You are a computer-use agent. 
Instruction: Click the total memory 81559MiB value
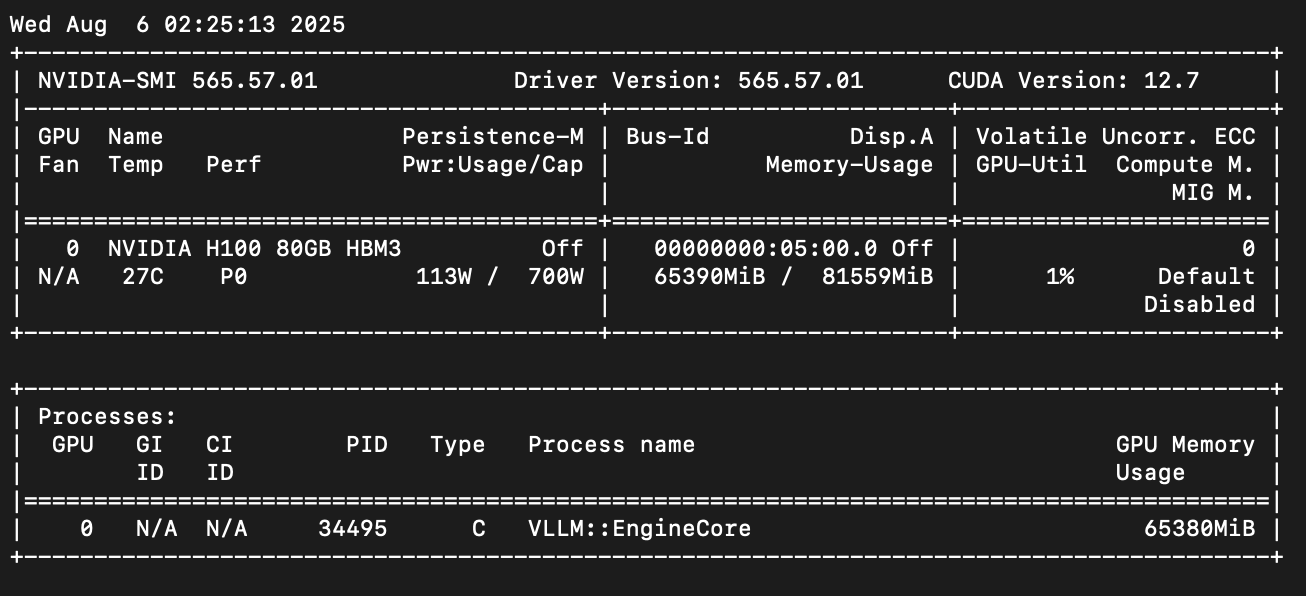tap(877, 276)
